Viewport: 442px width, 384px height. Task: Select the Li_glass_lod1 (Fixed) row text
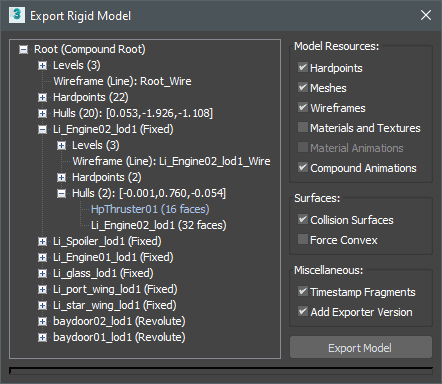coord(103,273)
